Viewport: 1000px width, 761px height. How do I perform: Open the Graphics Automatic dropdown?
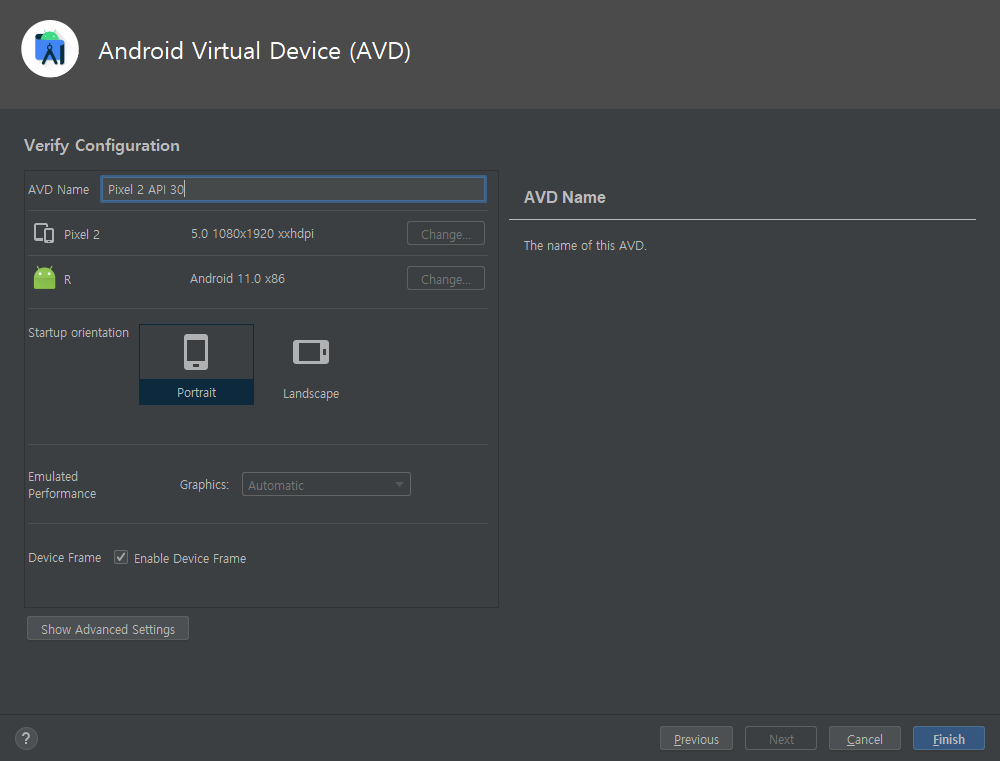pyautogui.click(x=326, y=484)
